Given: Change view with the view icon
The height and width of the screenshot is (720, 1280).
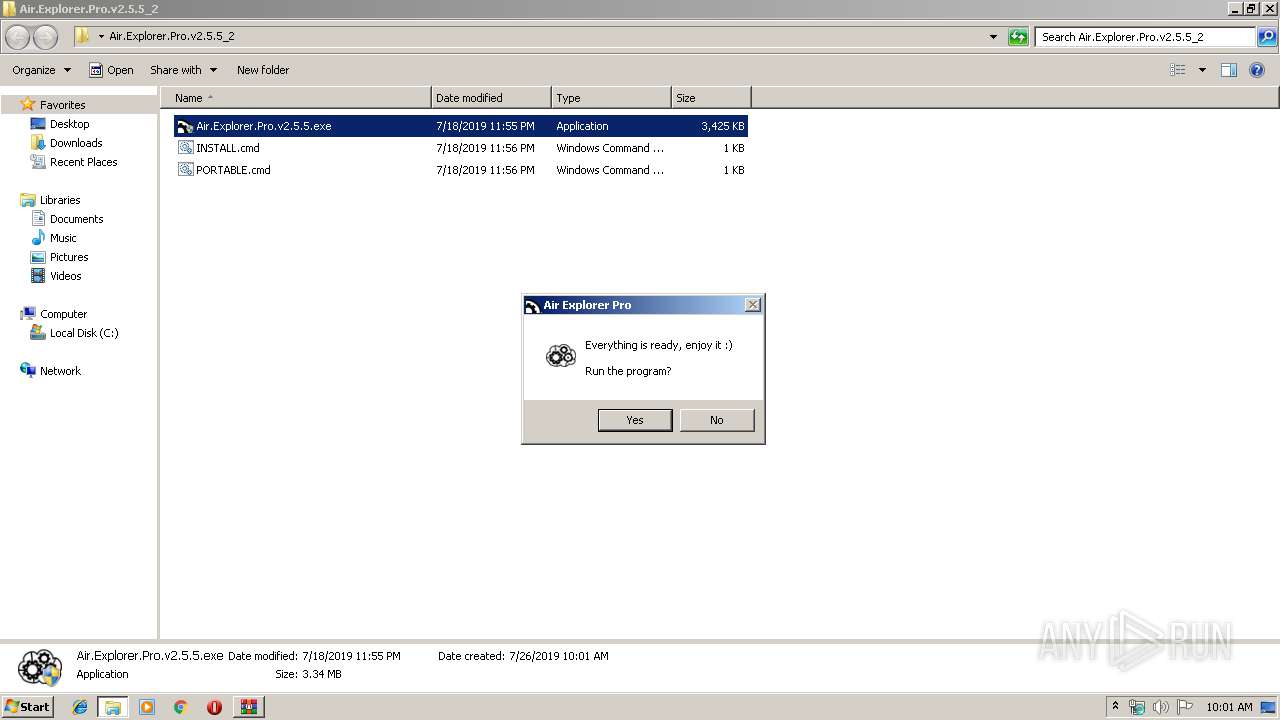Looking at the screenshot, I should tap(1178, 70).
